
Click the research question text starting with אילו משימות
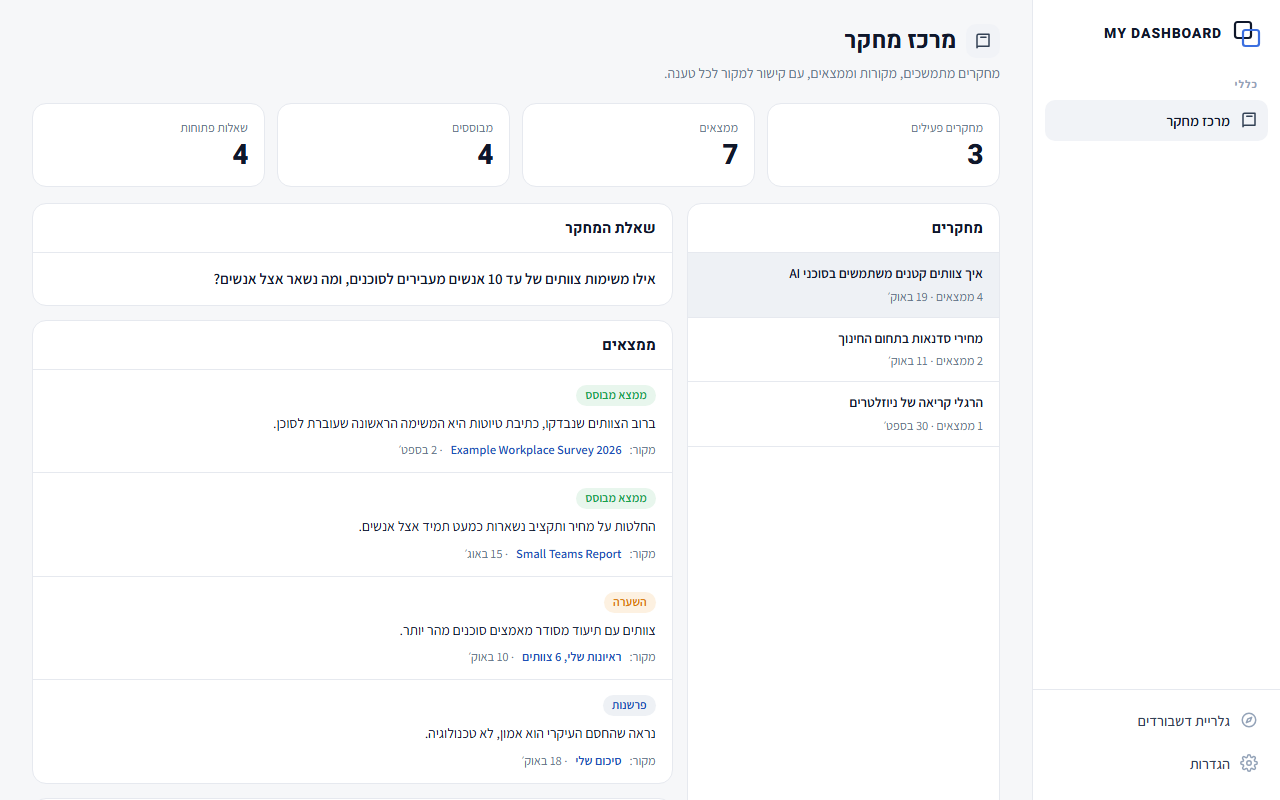click(435, 279)
